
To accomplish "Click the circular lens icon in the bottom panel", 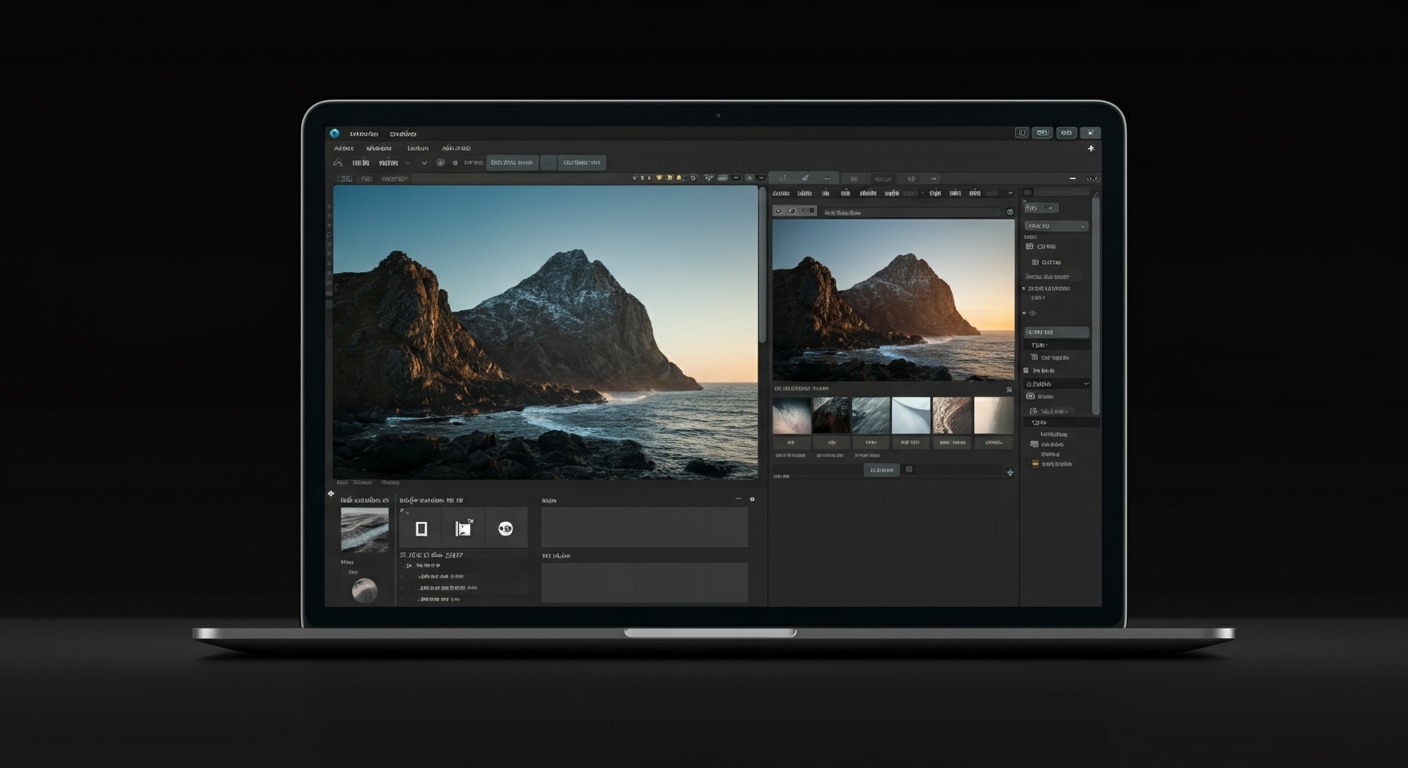I will click(505, 529).
